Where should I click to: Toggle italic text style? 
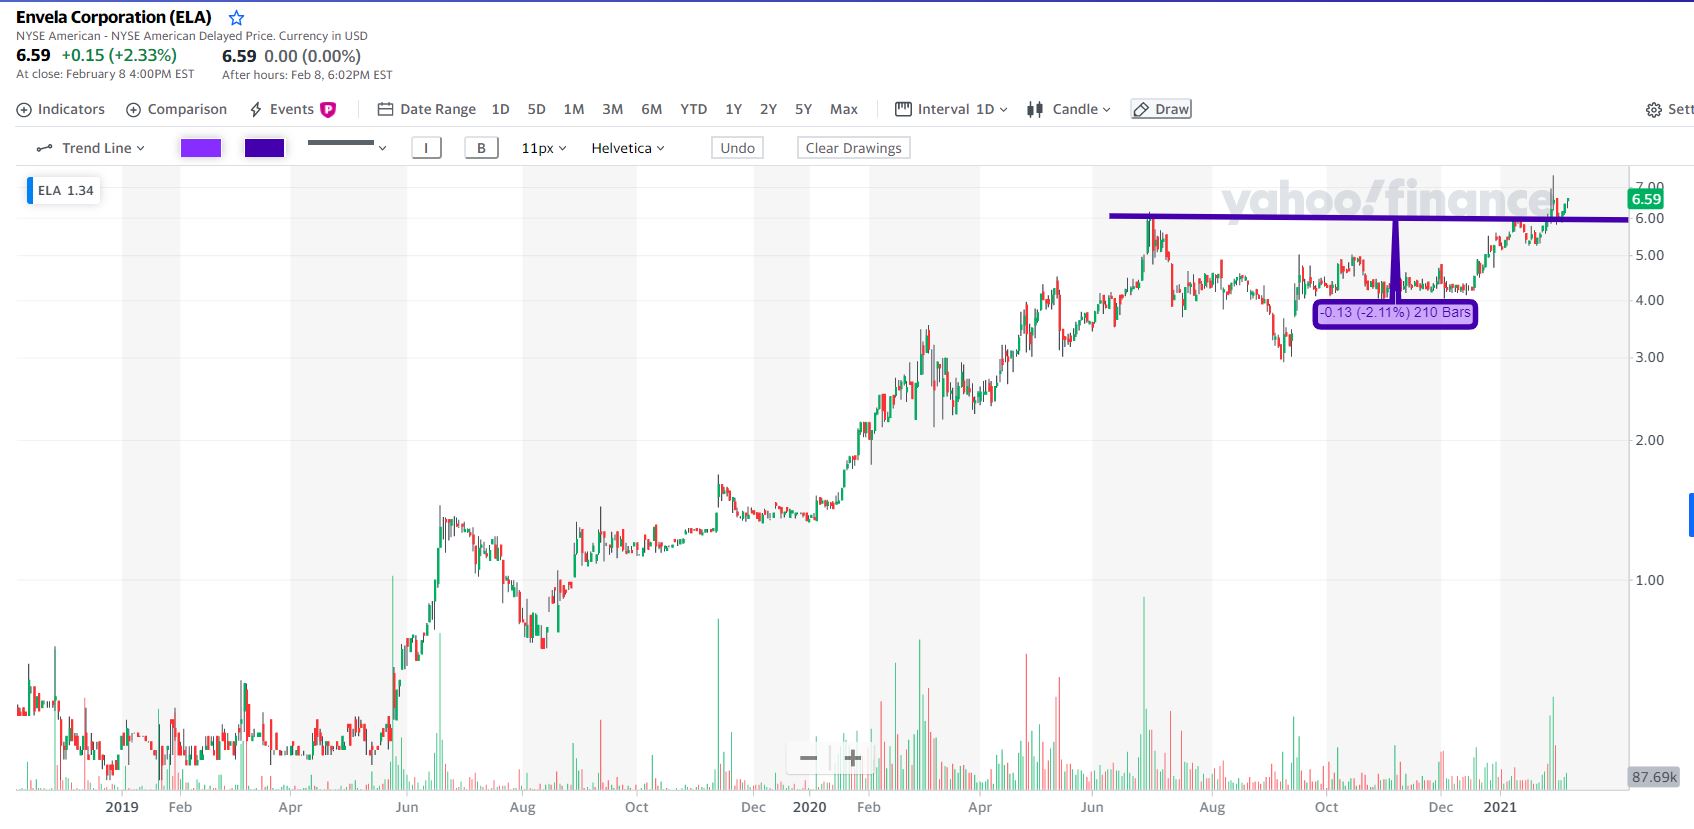click(427, 148)
